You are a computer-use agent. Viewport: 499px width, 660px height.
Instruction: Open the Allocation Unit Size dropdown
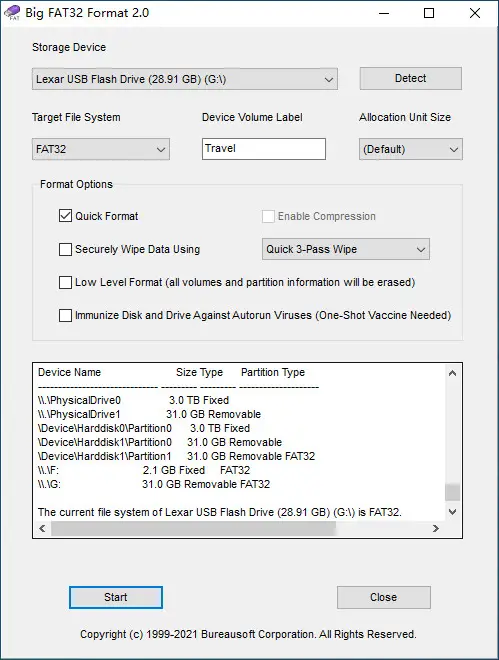pyautogui.click(x=411, y=149)
